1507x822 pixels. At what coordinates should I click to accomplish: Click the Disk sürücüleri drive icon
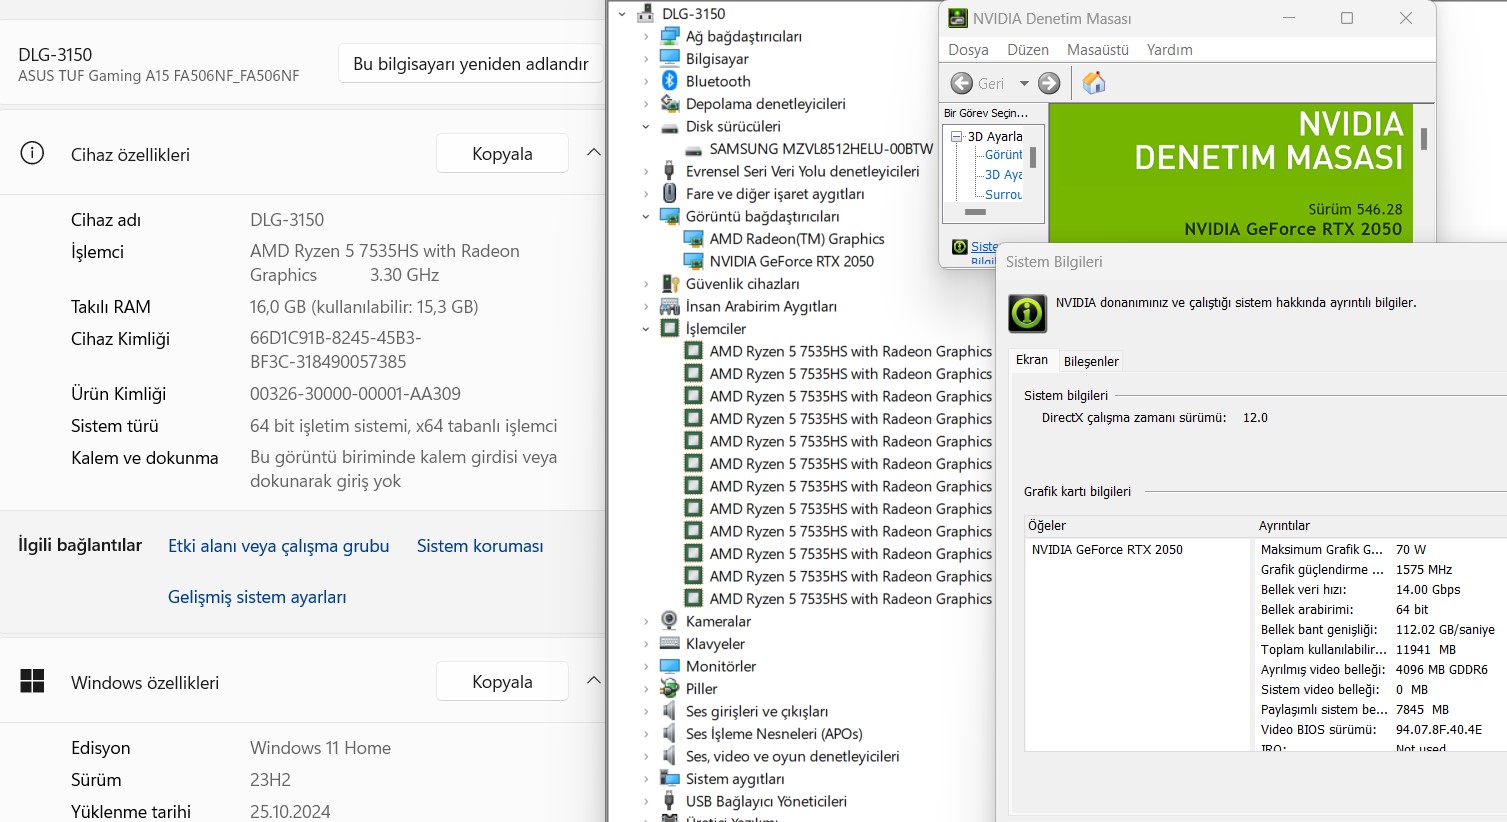coord(670,127)
